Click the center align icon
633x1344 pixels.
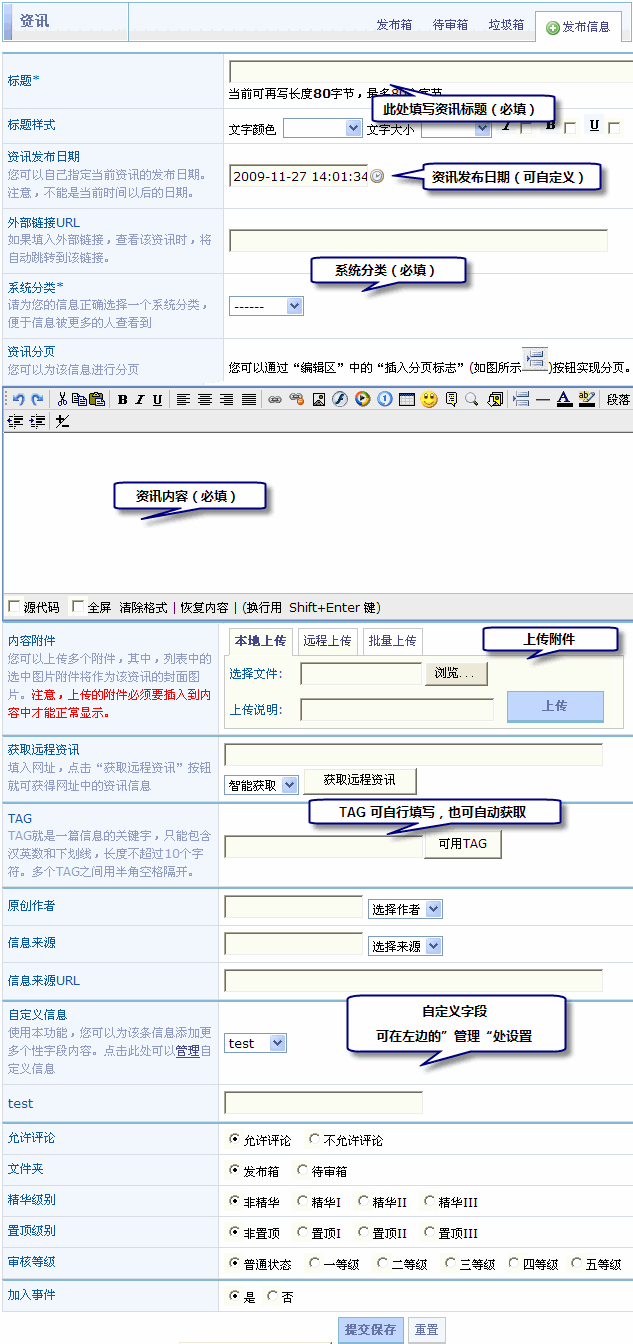tap(205, 400)
